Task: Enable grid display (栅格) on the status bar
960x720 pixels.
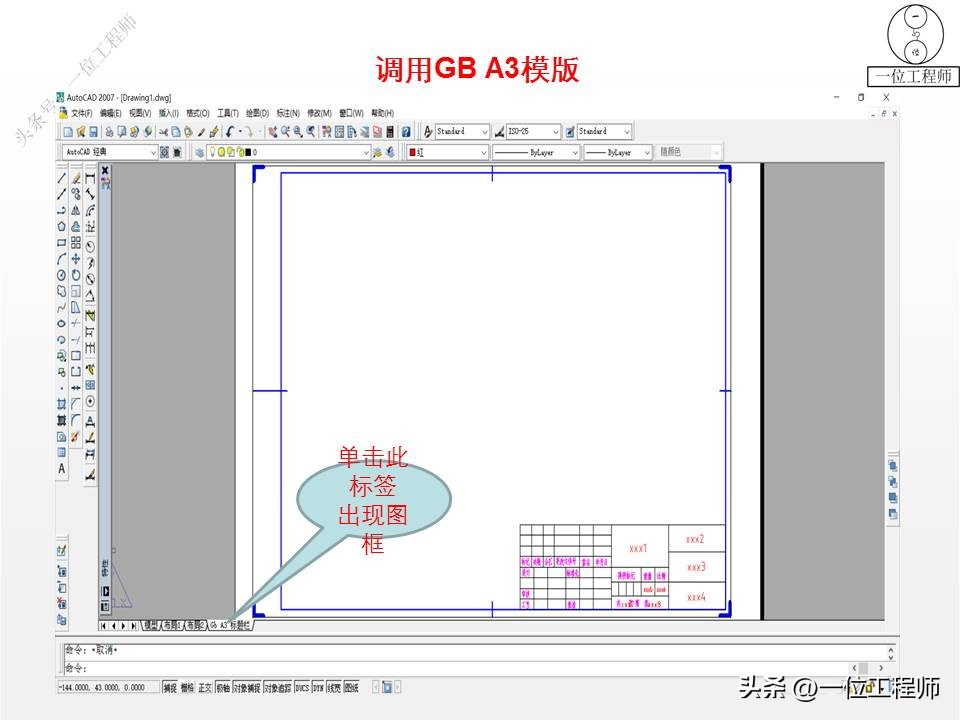Action: point(186,687)
